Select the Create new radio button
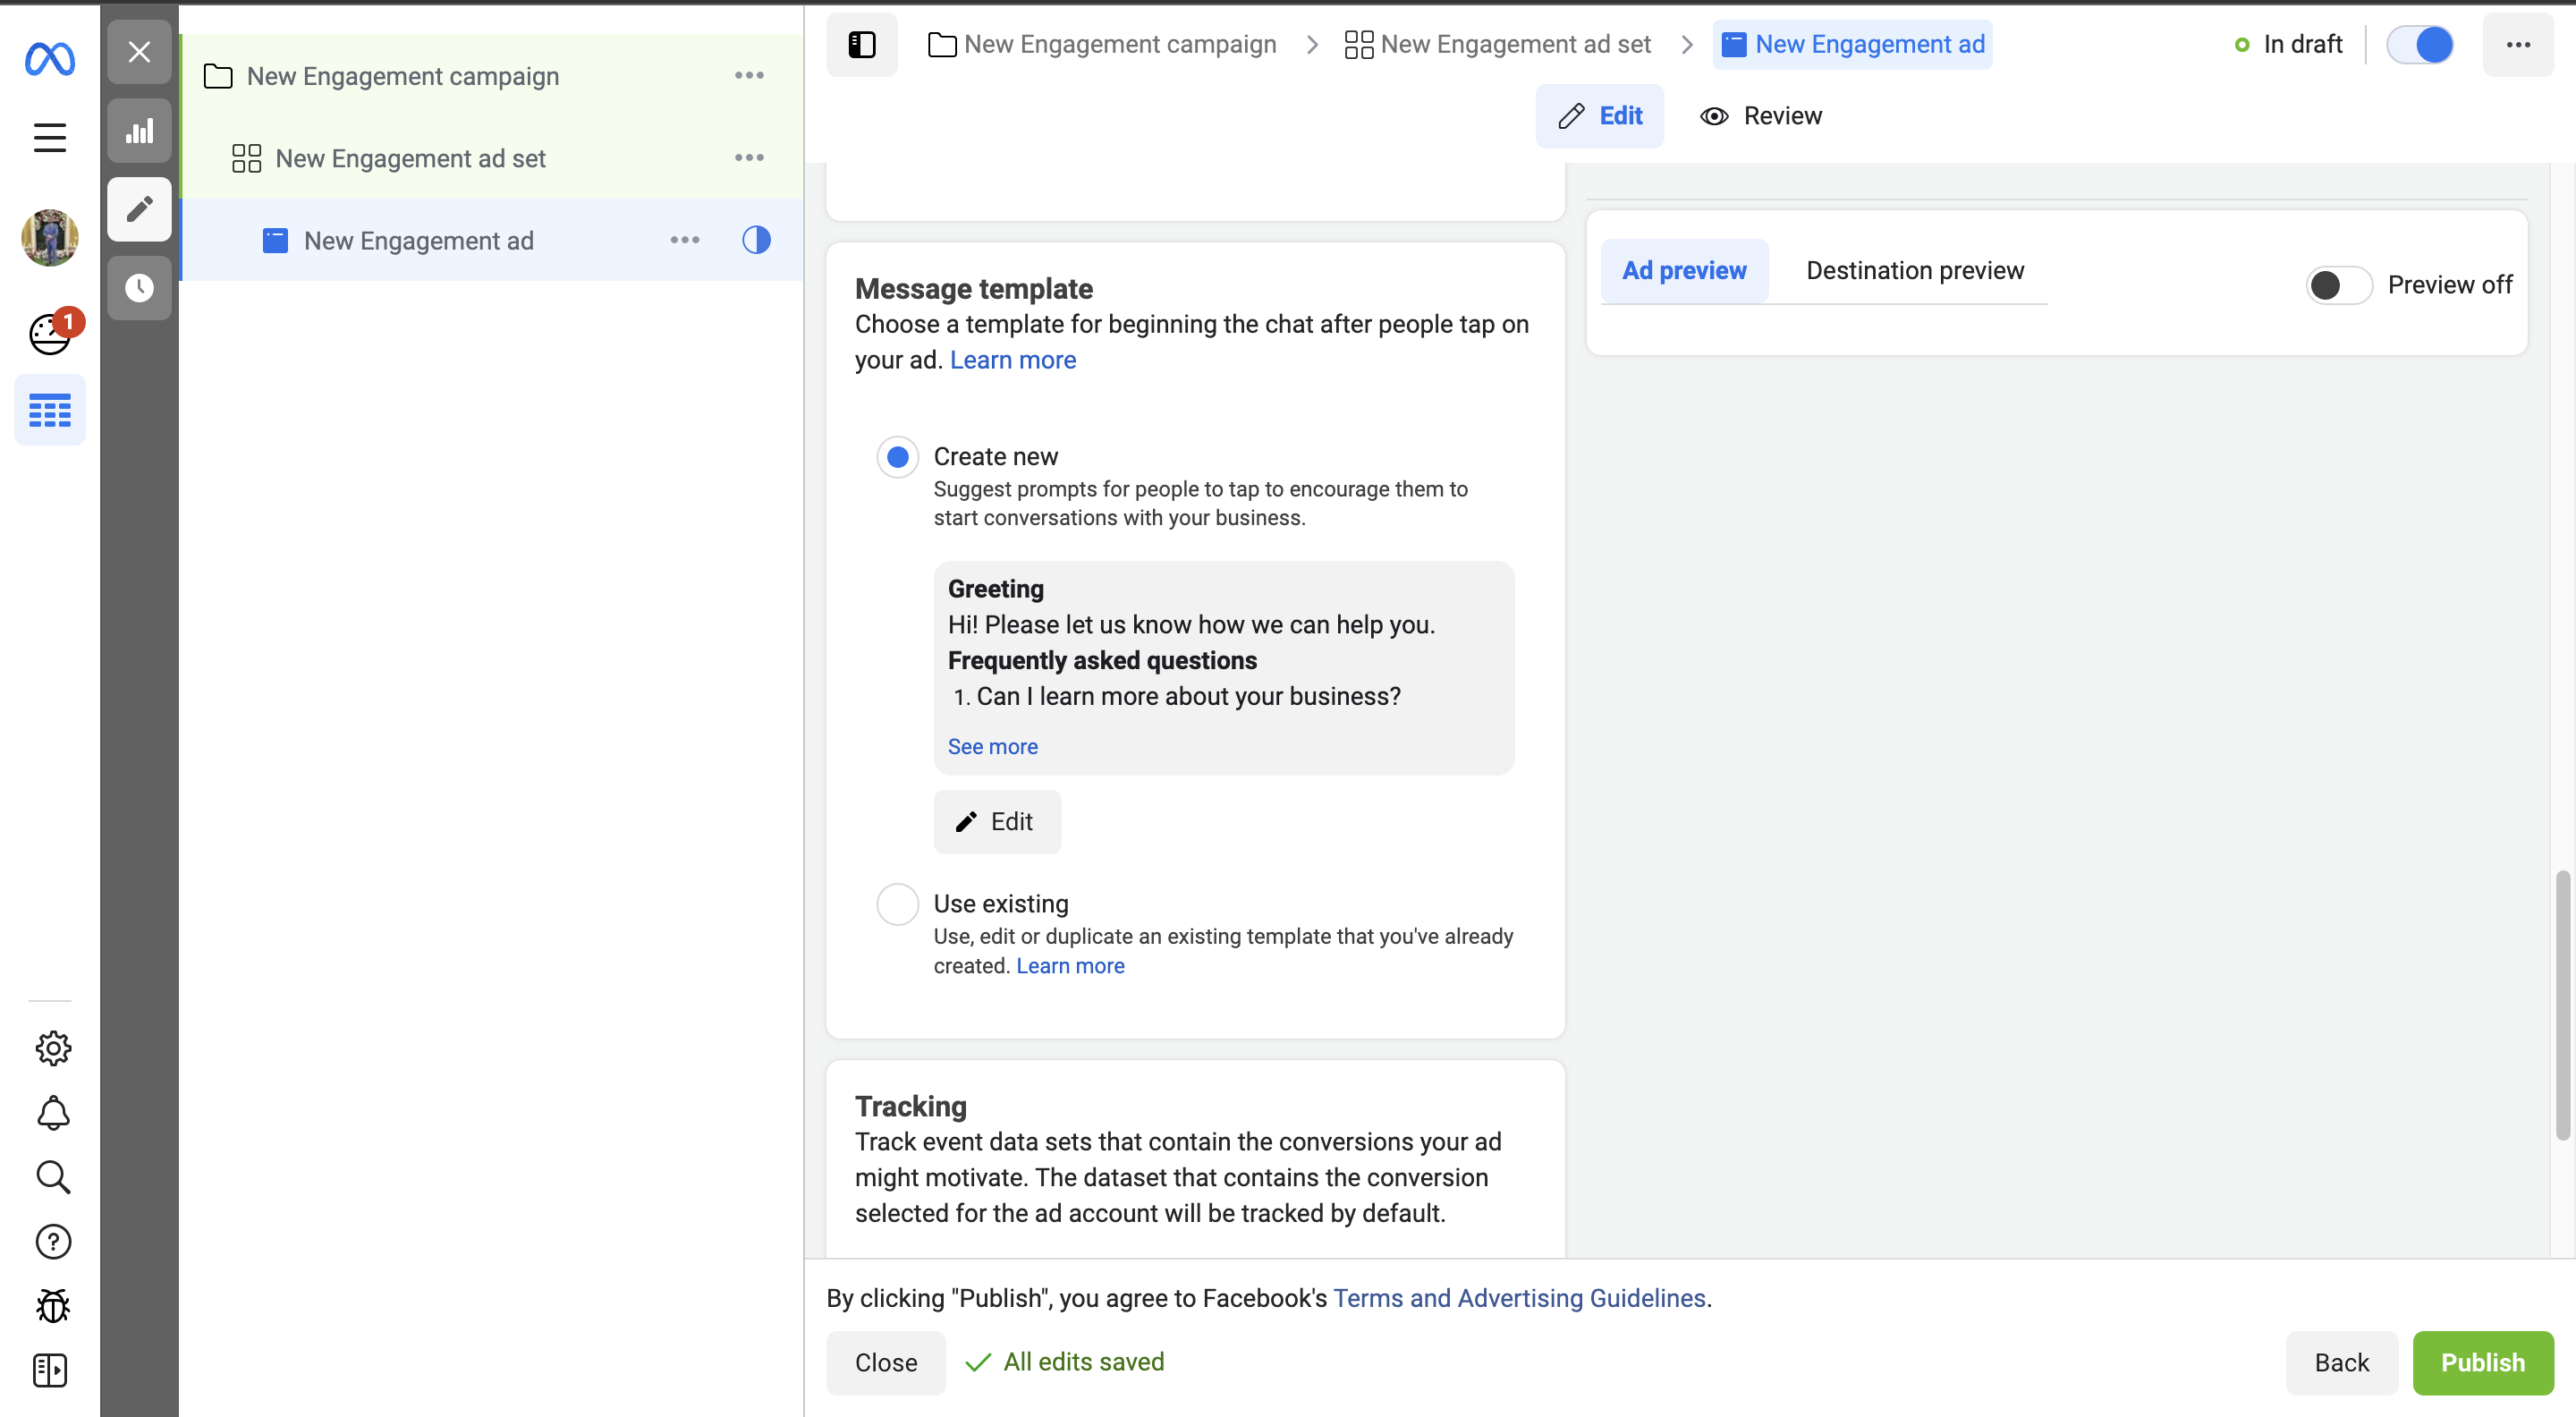Image resolution: width=2576 pixels, height=1417 pixels. (x=897, y=457)
